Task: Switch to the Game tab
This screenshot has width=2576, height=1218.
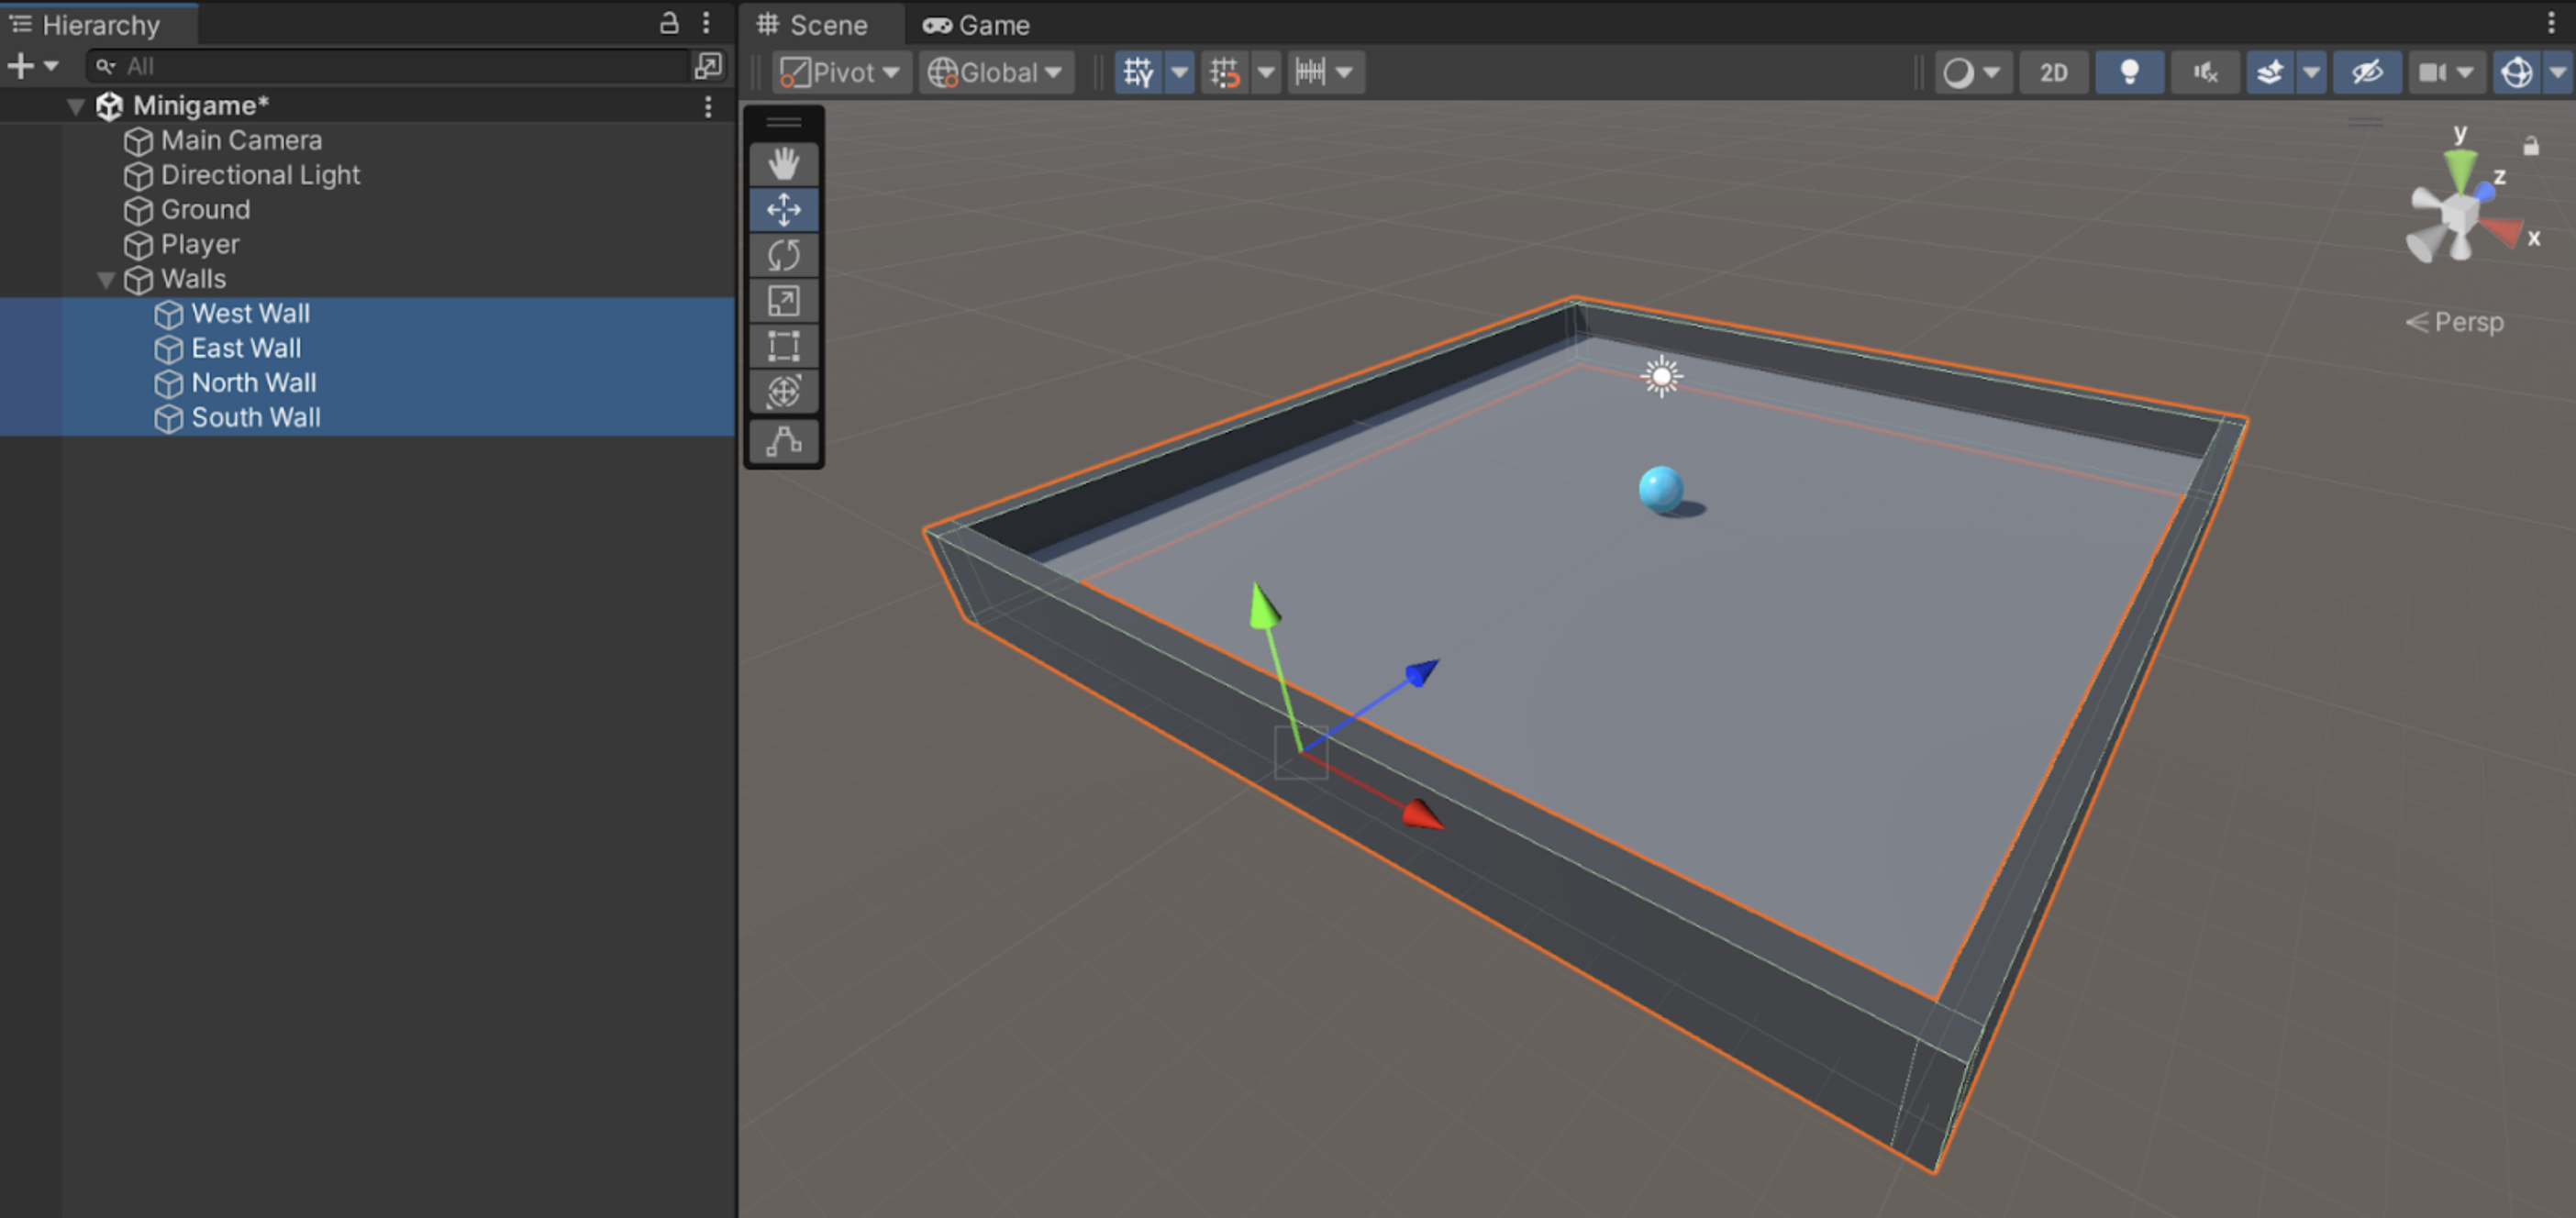Action: 976,25
